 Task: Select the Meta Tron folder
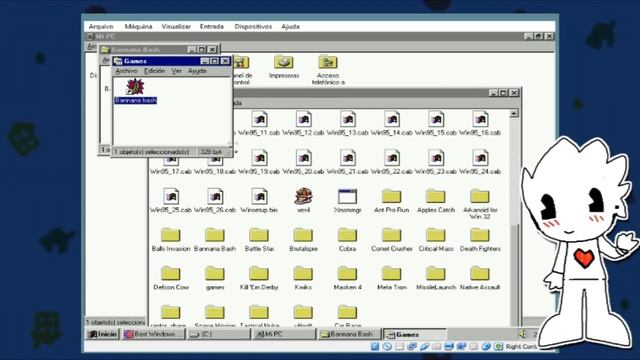(x=392, y=273)
